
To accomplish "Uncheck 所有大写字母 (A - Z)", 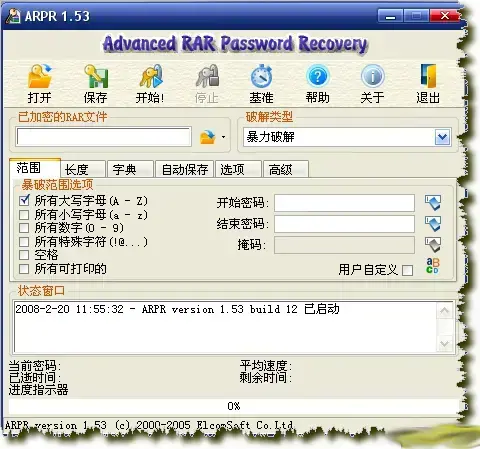I will tap(24, 200).
